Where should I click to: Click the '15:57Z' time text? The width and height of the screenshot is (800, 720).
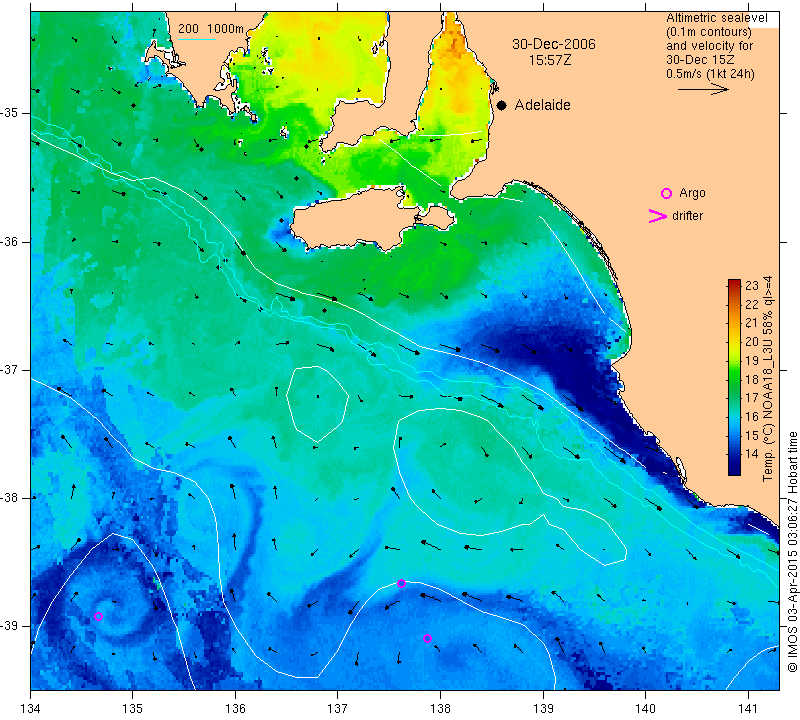(549, 60)
